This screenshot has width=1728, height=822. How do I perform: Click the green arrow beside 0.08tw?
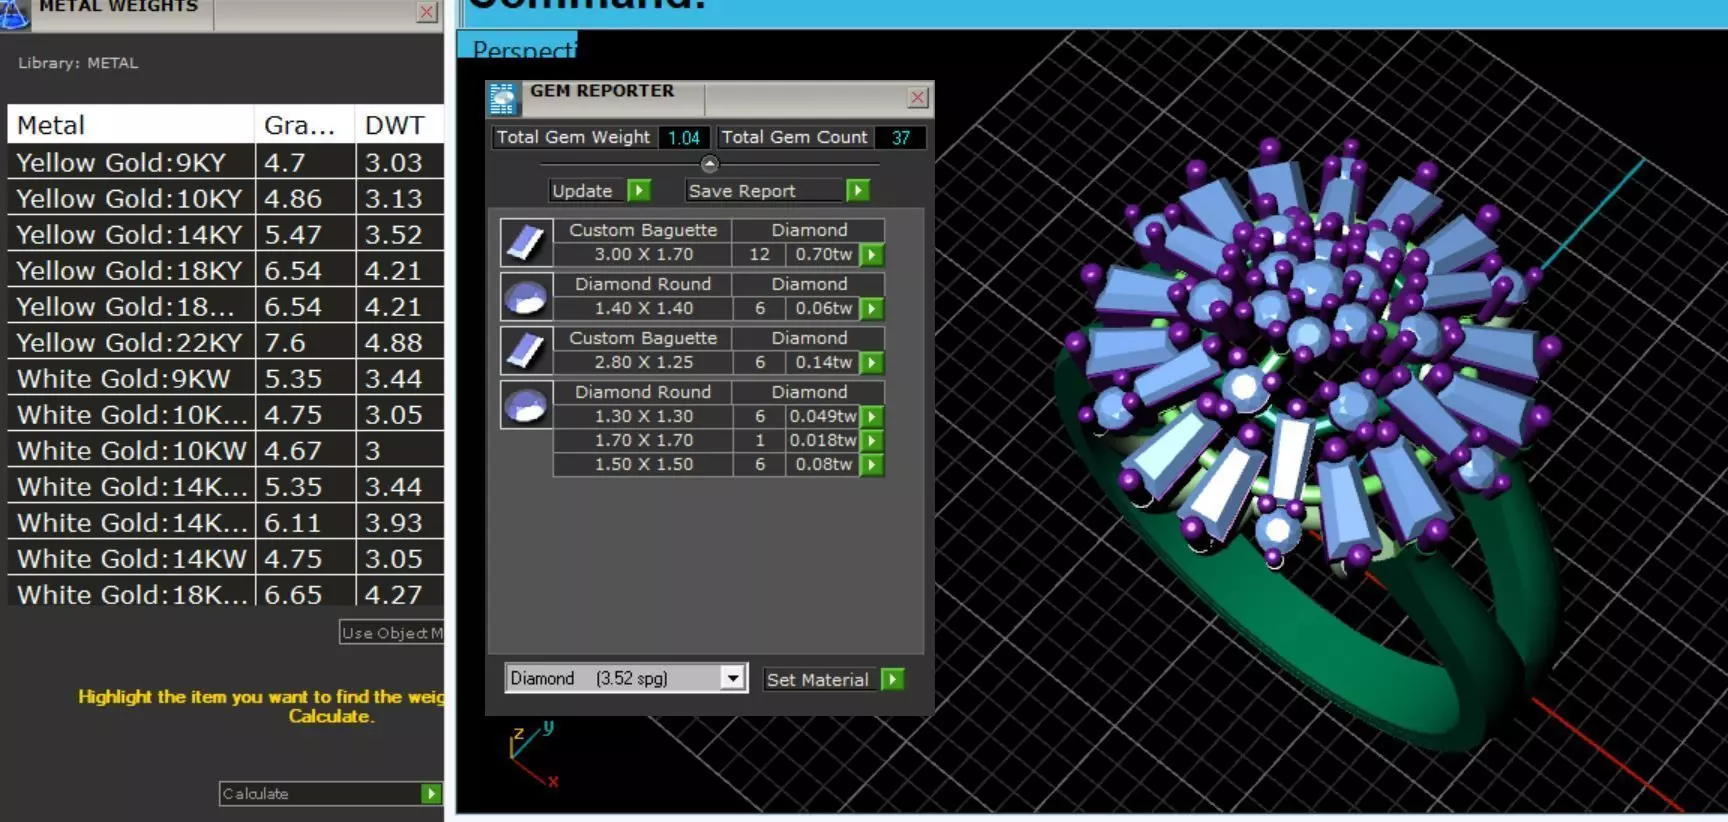(872, 464)
